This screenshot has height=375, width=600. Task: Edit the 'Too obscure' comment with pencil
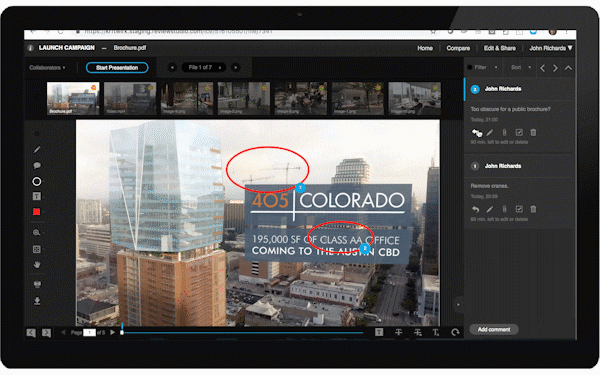pyautogui.click(x=490, y=132)
